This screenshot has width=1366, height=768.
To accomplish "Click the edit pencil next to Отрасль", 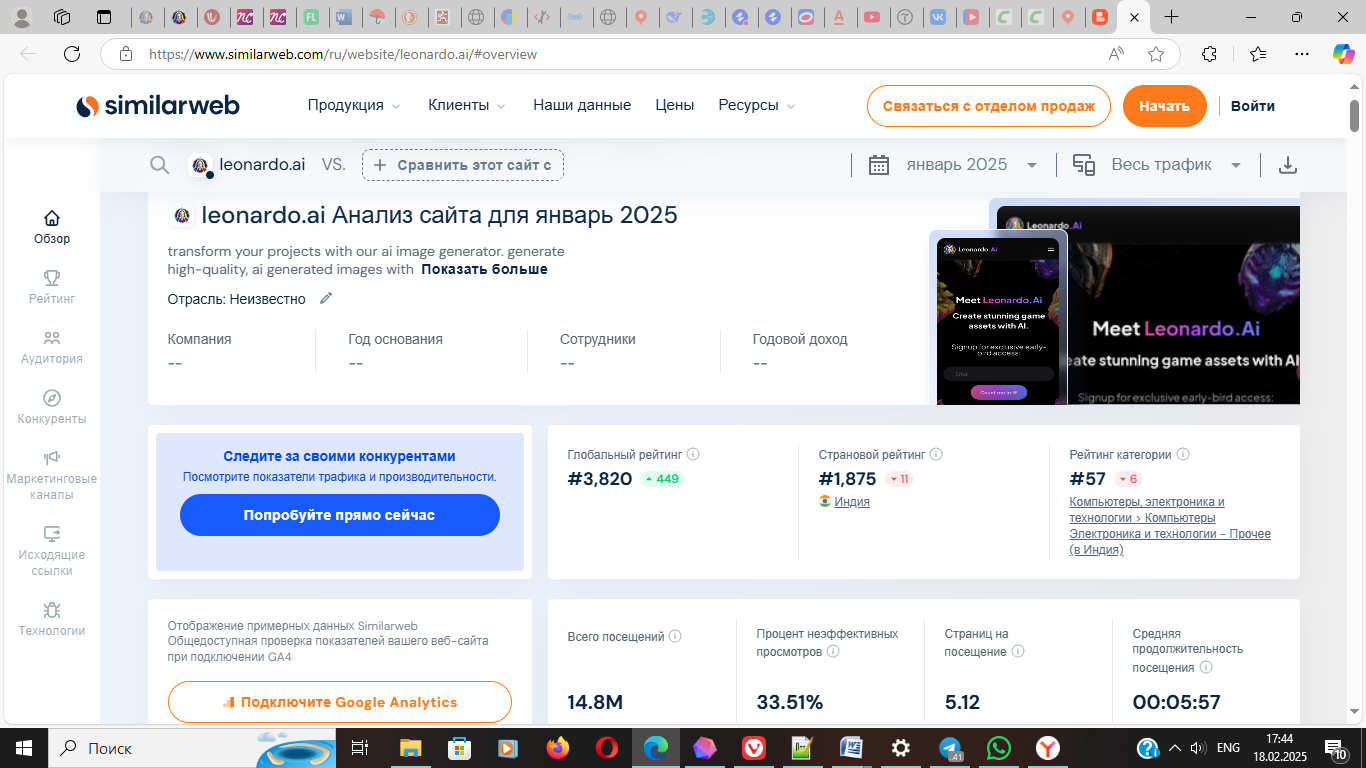I will pos(325,298).
